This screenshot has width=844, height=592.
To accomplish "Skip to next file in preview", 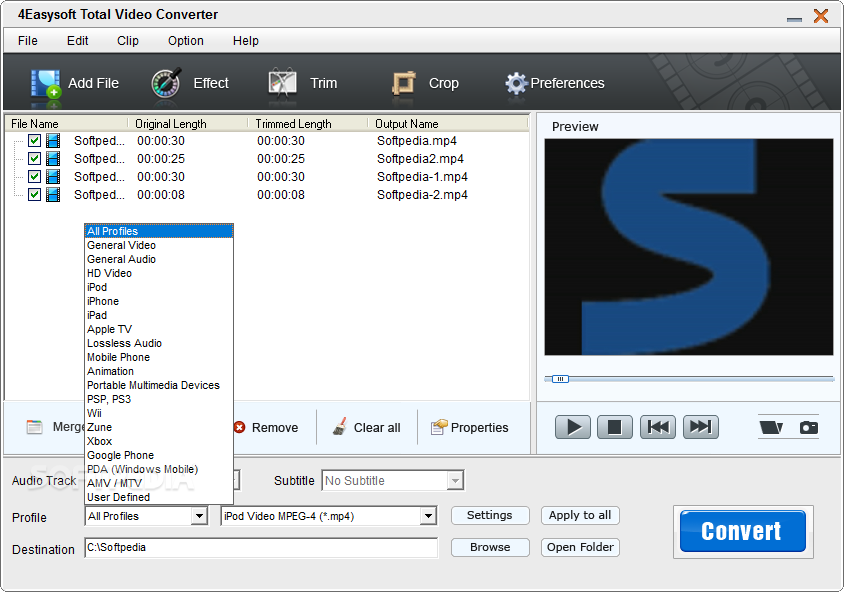I will (701, 427).
